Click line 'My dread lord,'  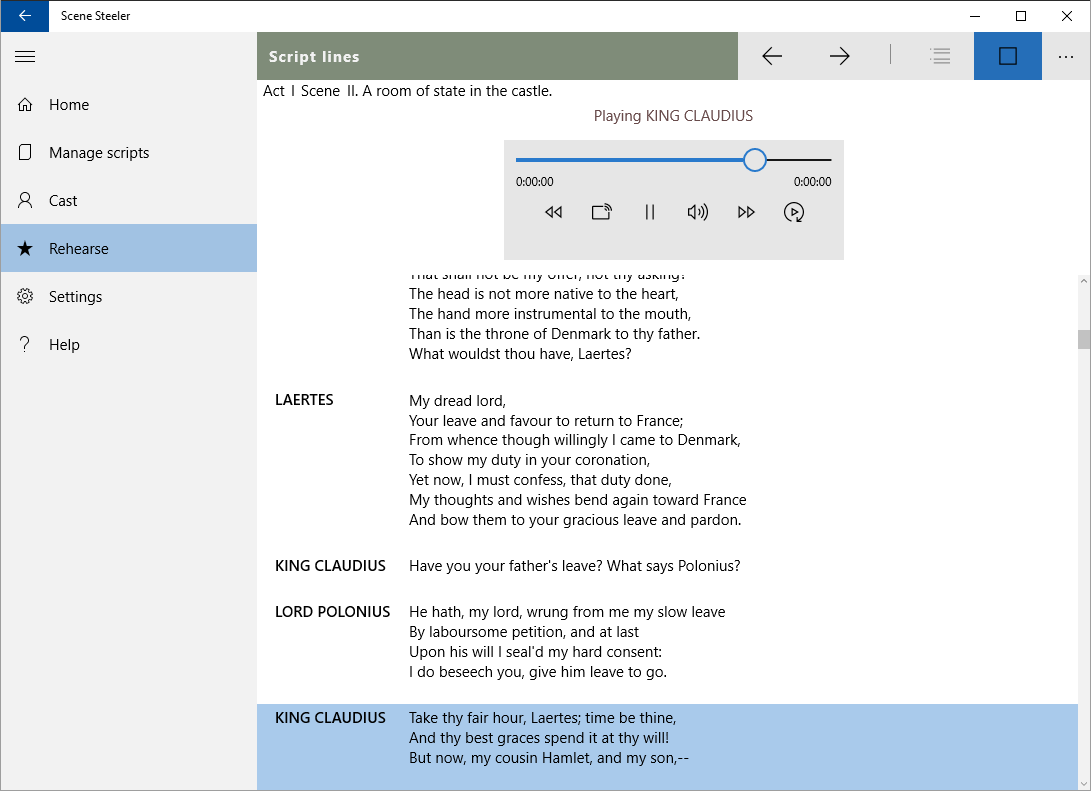point(457,401)
